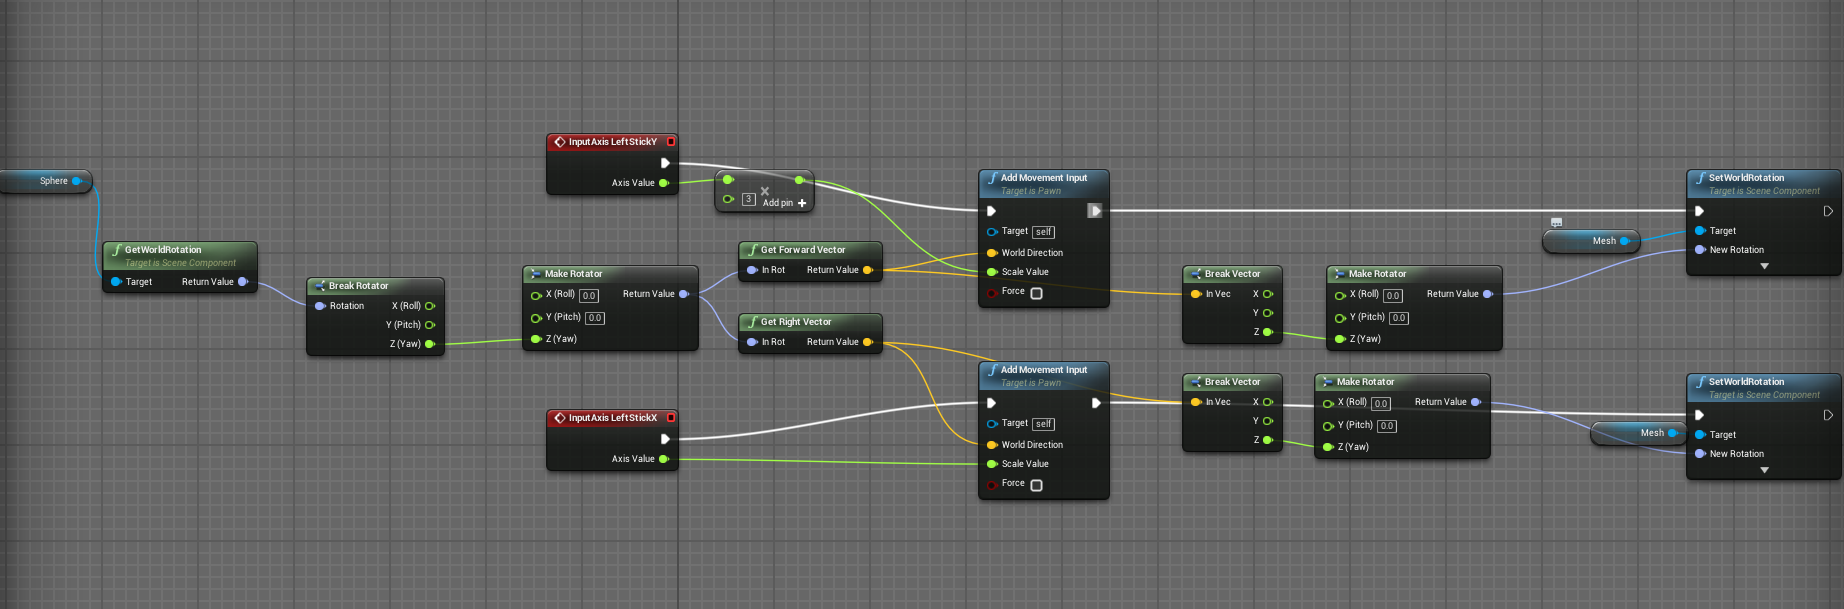Click the top Mesh variable output pin
Image resolution: width=1844 pixels, height=609 pixels.
coord(1625,241)
